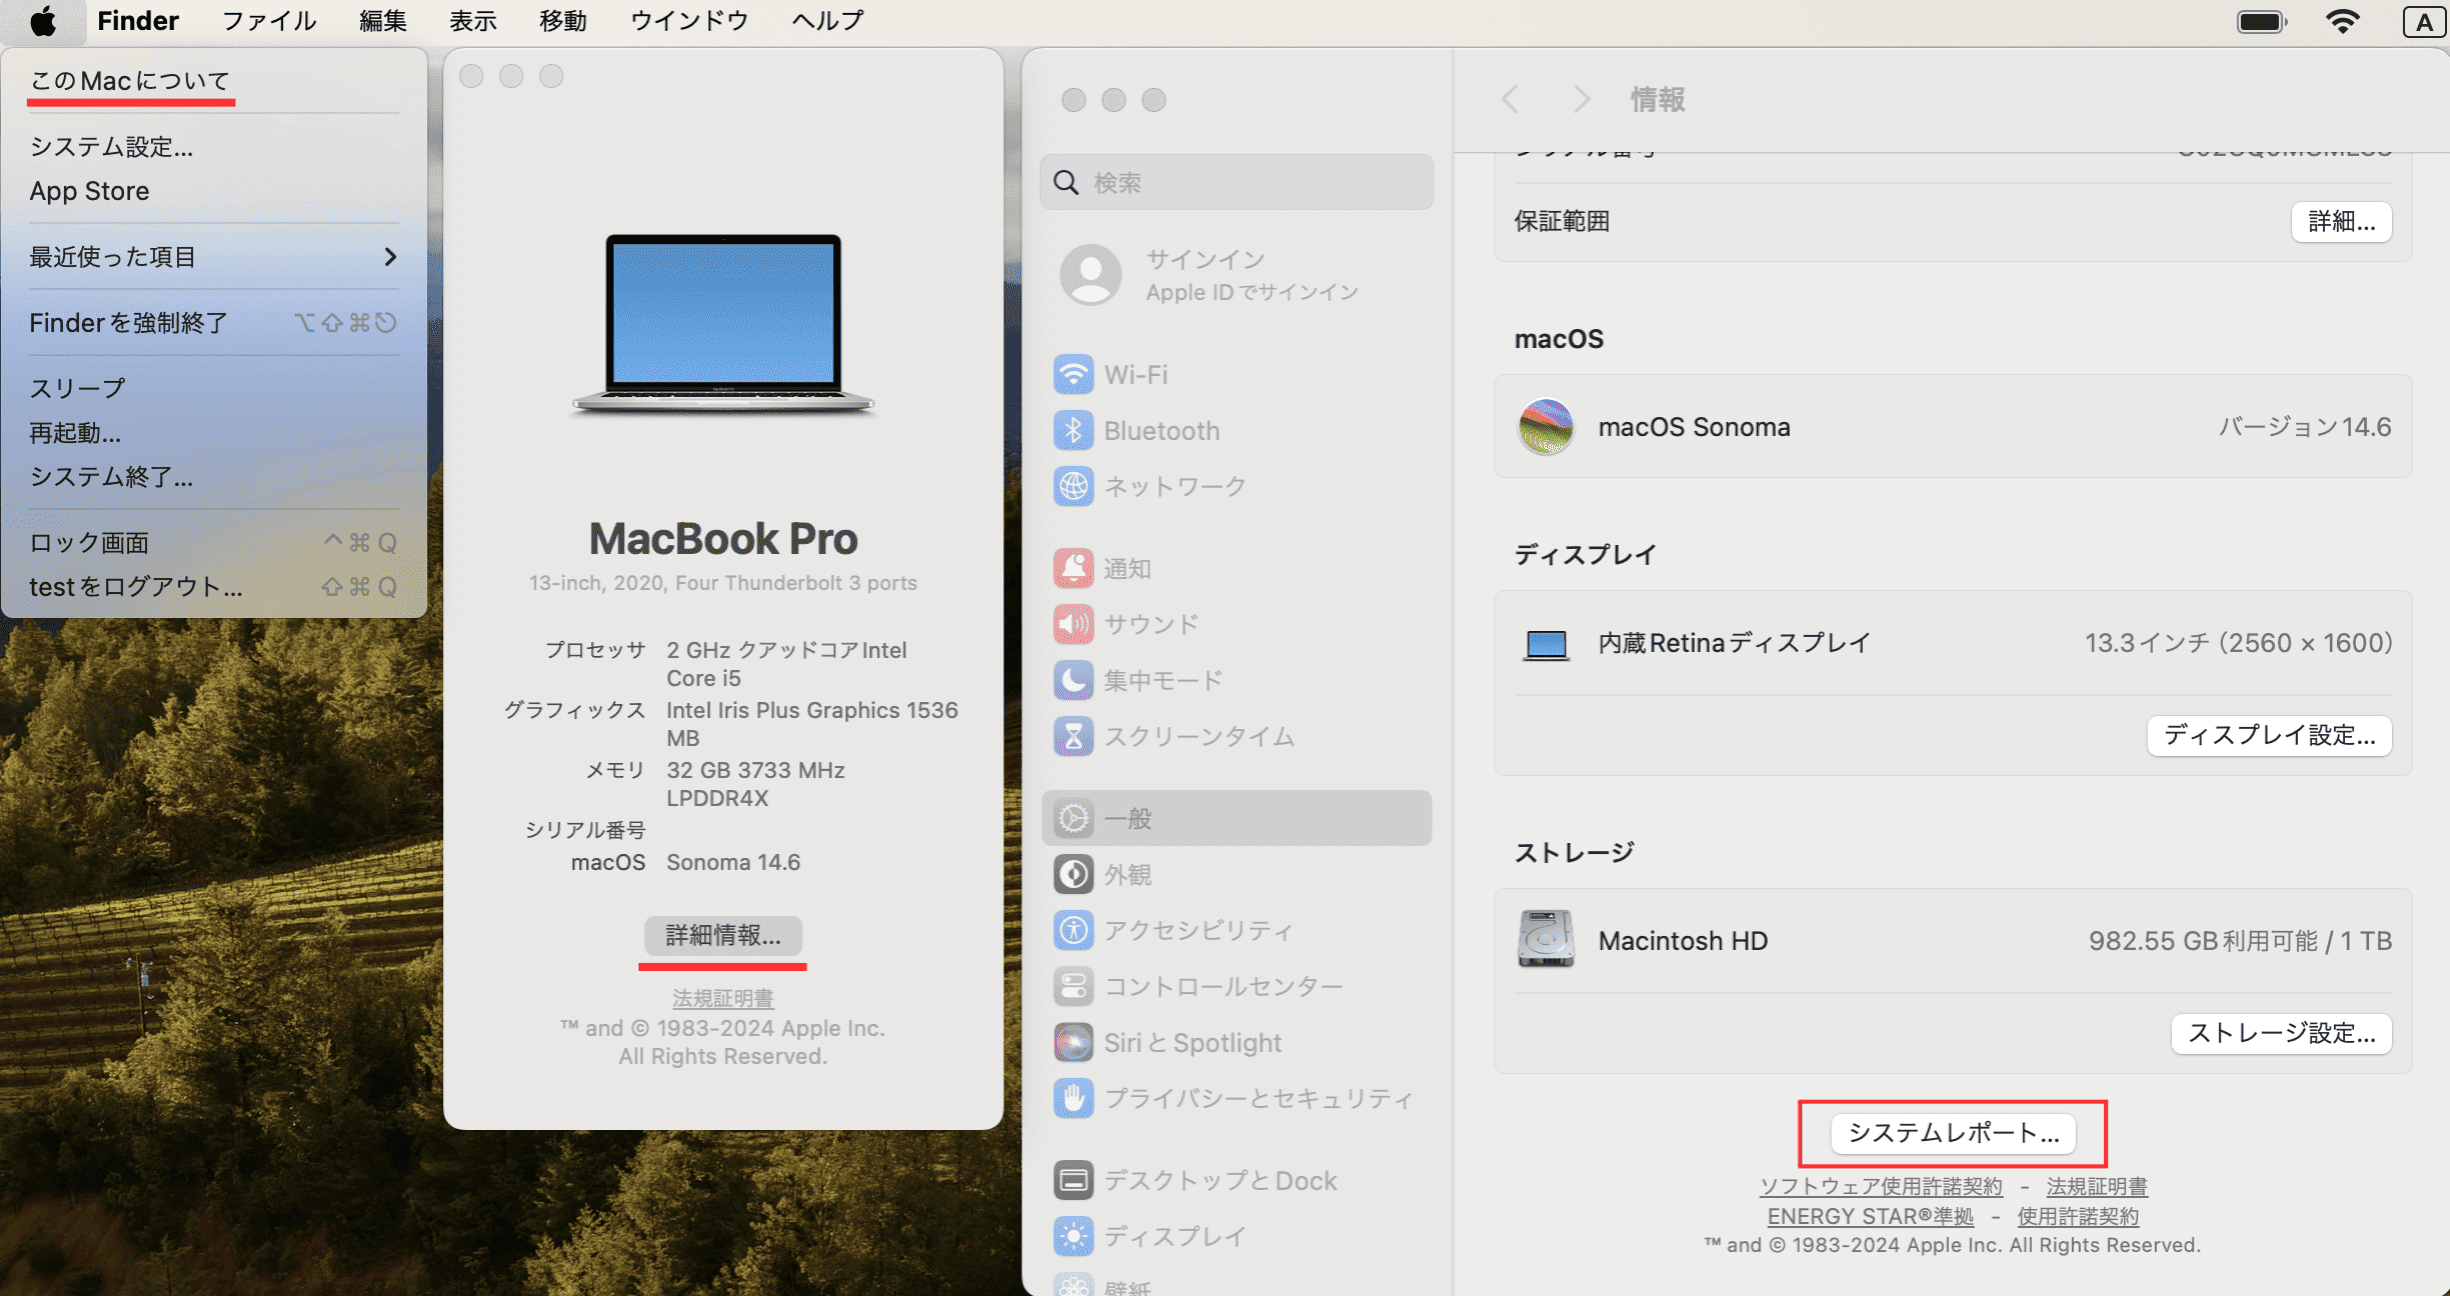Open プライバシーとセキュリティ hand icon
The image size is (2450, 1296).
coord(1073,1099)
